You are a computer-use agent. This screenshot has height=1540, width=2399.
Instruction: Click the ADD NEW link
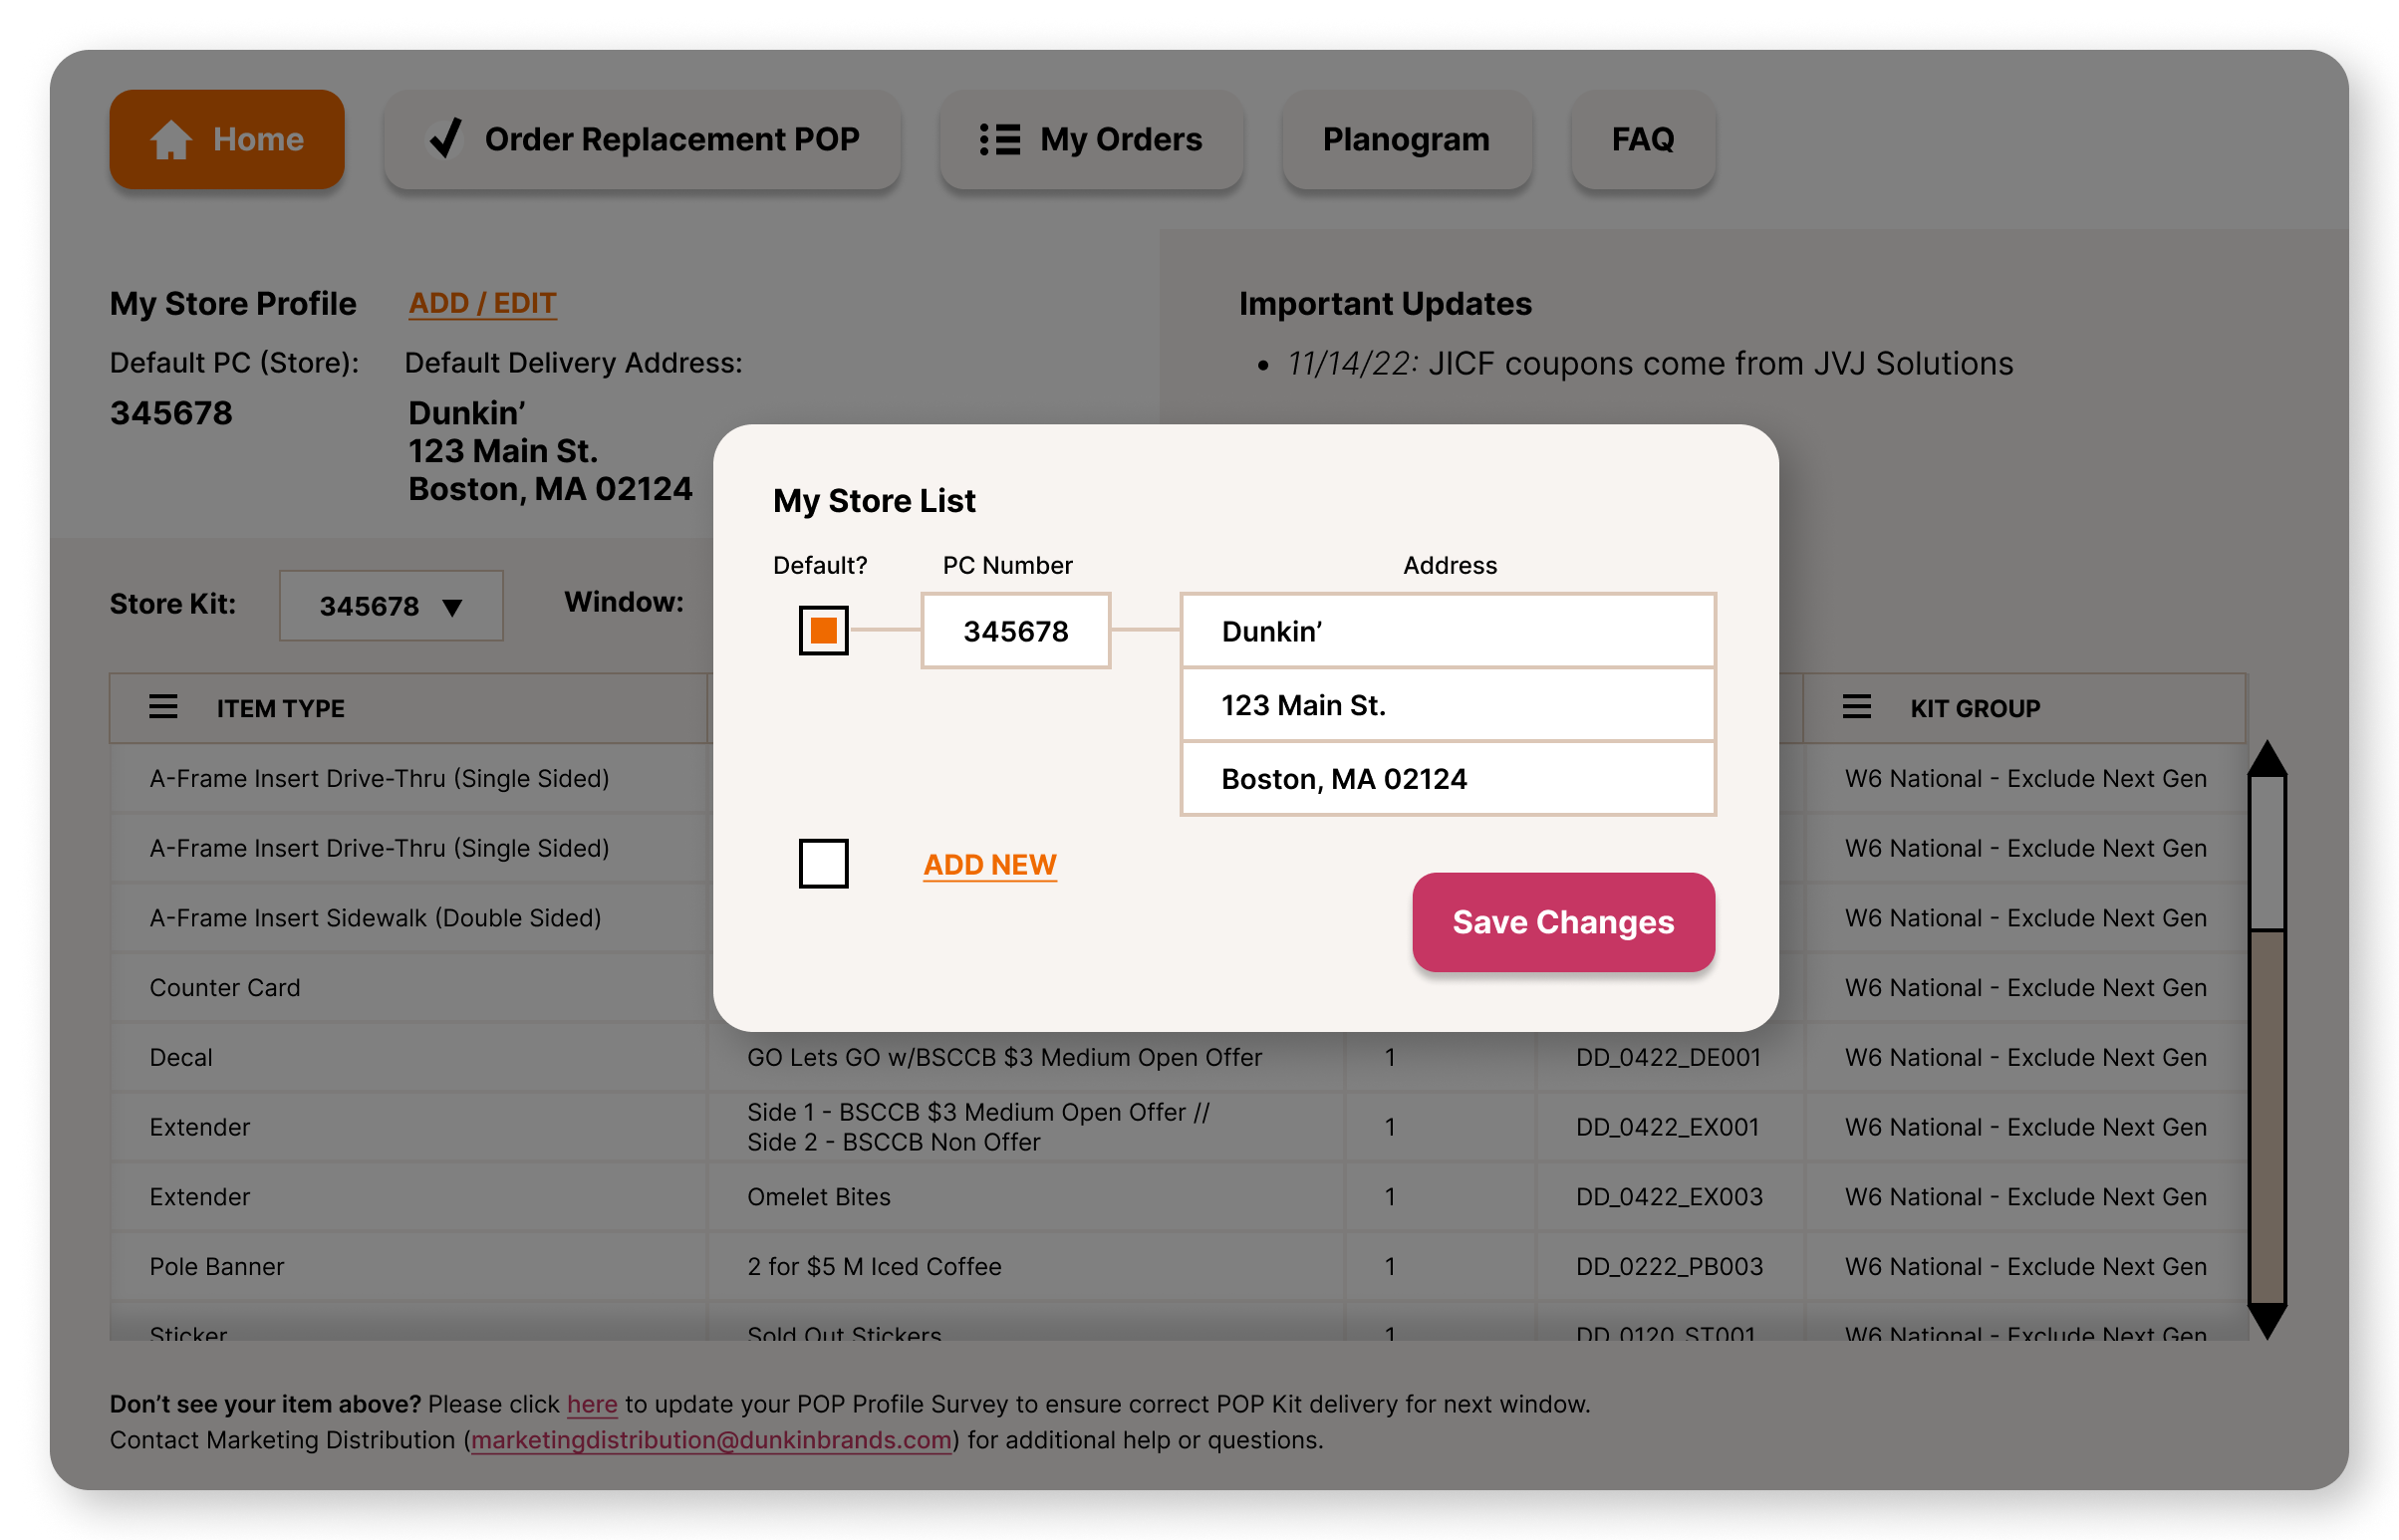click(989, 865)
